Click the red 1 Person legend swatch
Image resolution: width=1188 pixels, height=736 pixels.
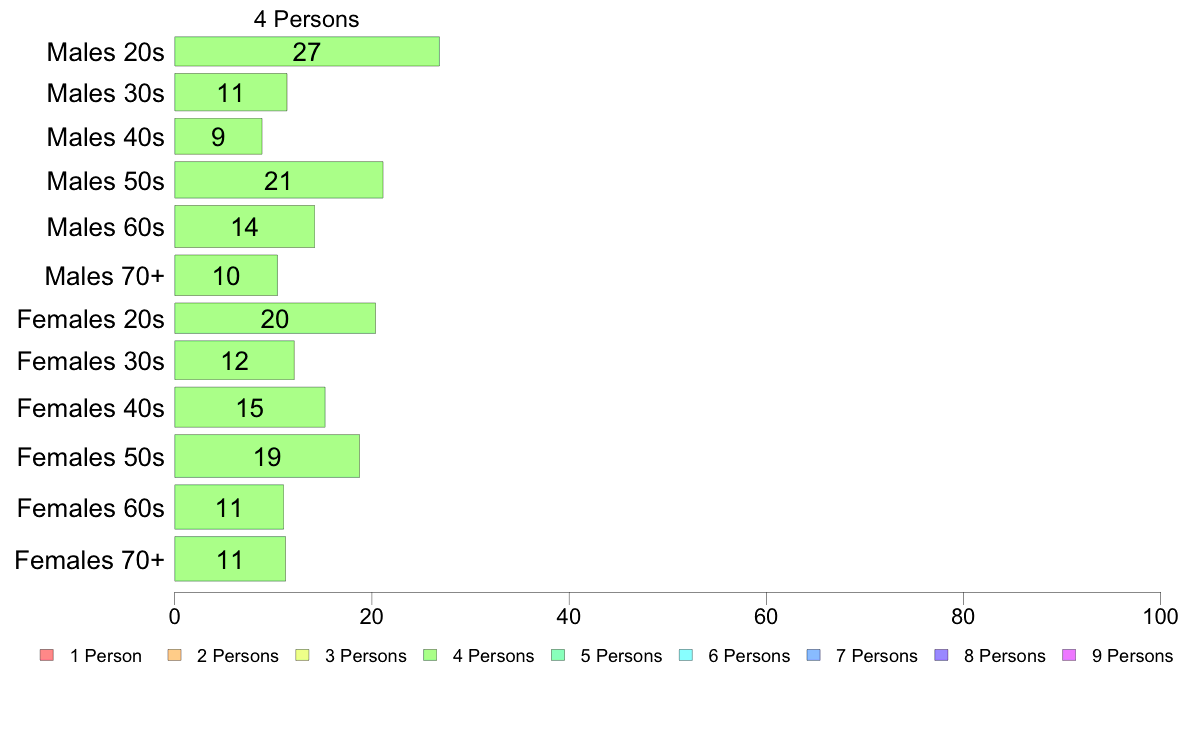(47, 655)
